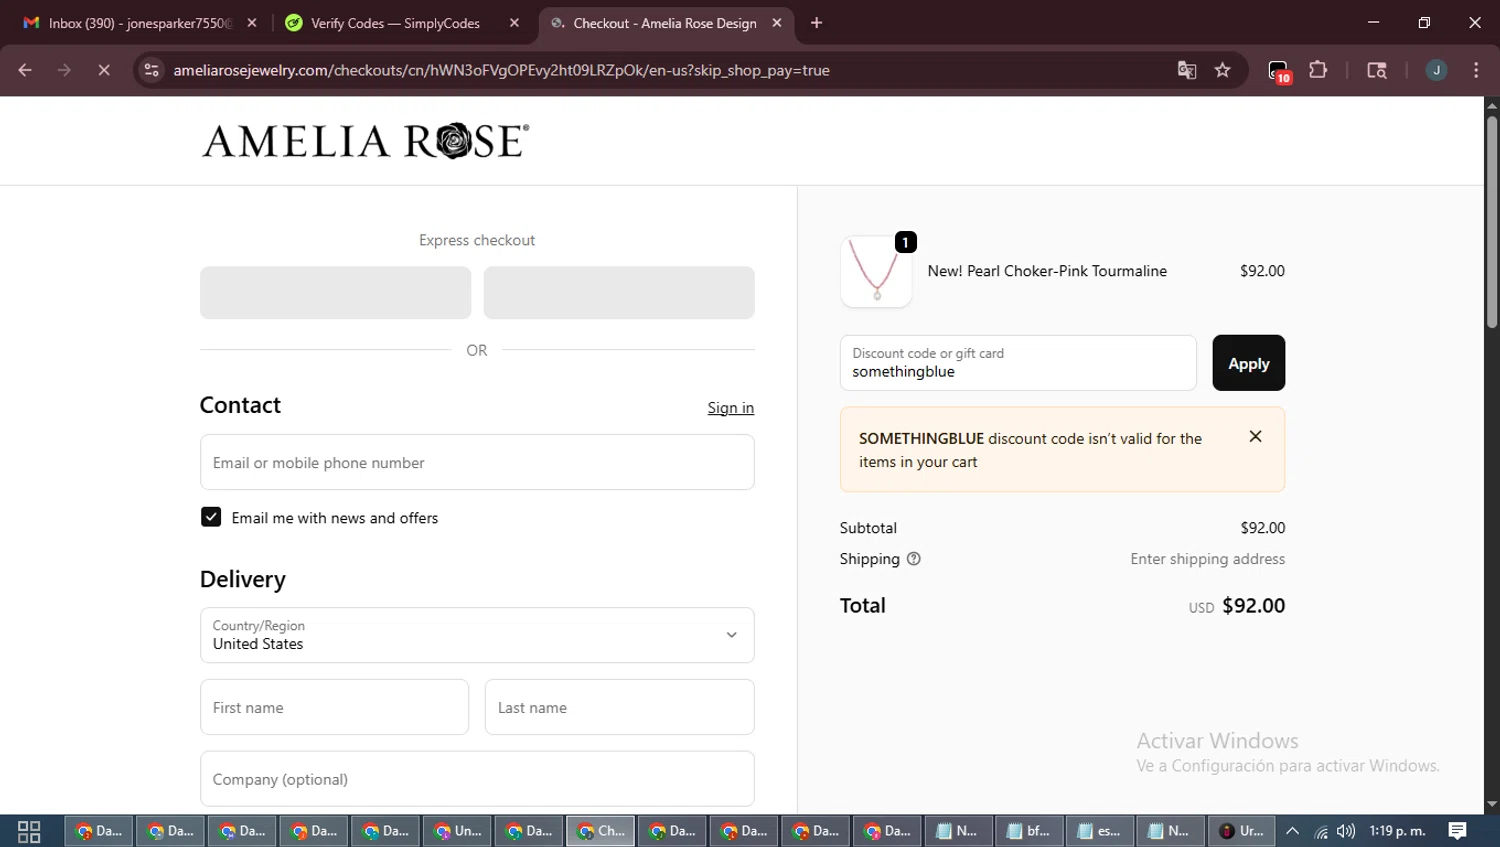Click the Subtotal $92.00 amount
This screenshot has width=1500, height=847.
(x=1262, y=528)
